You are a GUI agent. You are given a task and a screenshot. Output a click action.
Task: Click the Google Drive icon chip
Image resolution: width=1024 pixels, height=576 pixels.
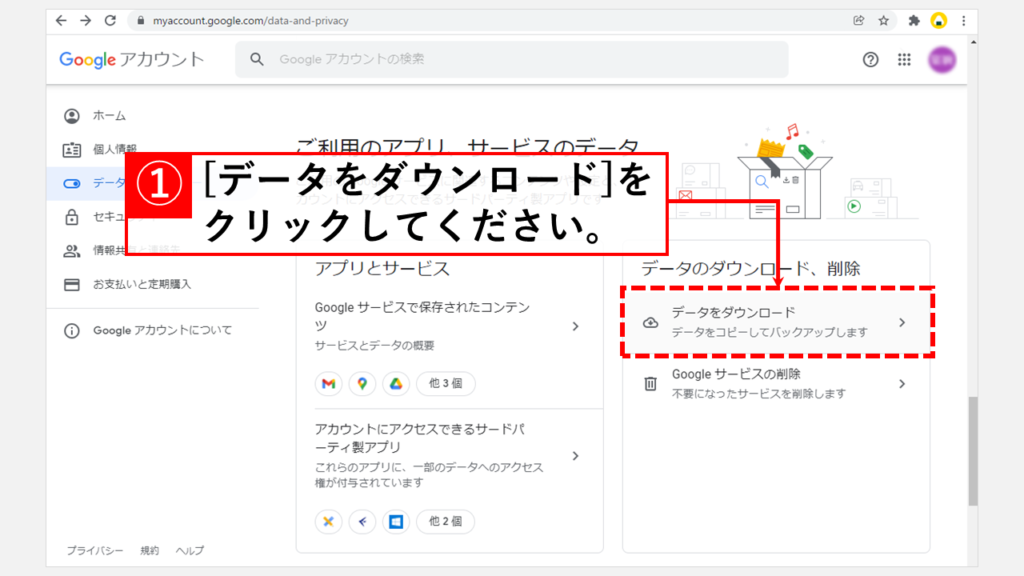tap(396, 384)
